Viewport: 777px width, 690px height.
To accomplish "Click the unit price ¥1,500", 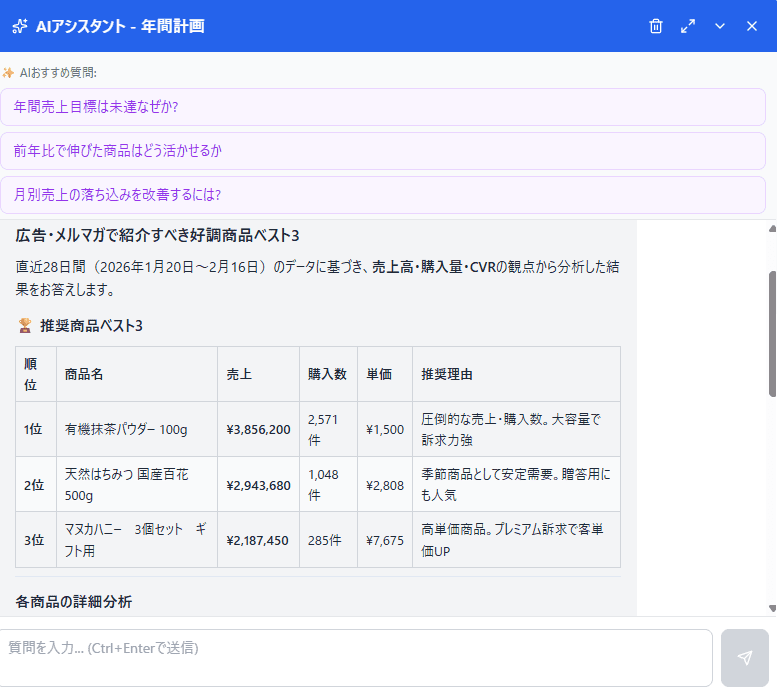I will (x=385, y=429).
